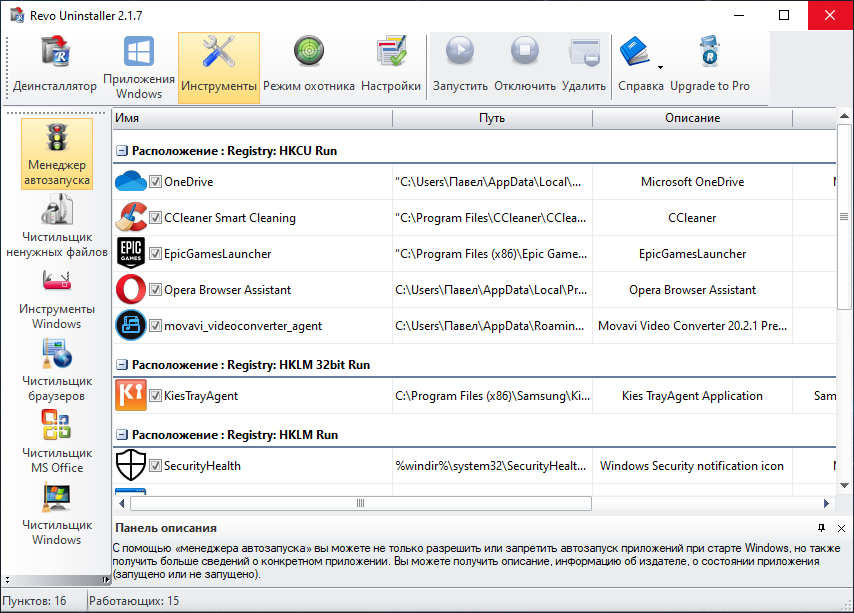Viewport: 854px width, 613px height.
Task: Select Kies TrayAgent Application description
Action: (x=692, y=395)
